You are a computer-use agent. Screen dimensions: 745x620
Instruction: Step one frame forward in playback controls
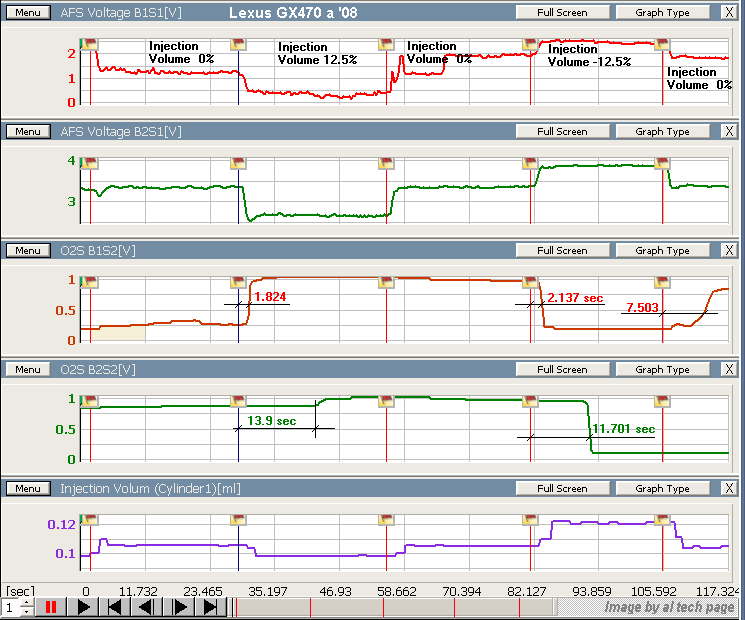pos(179,607)
